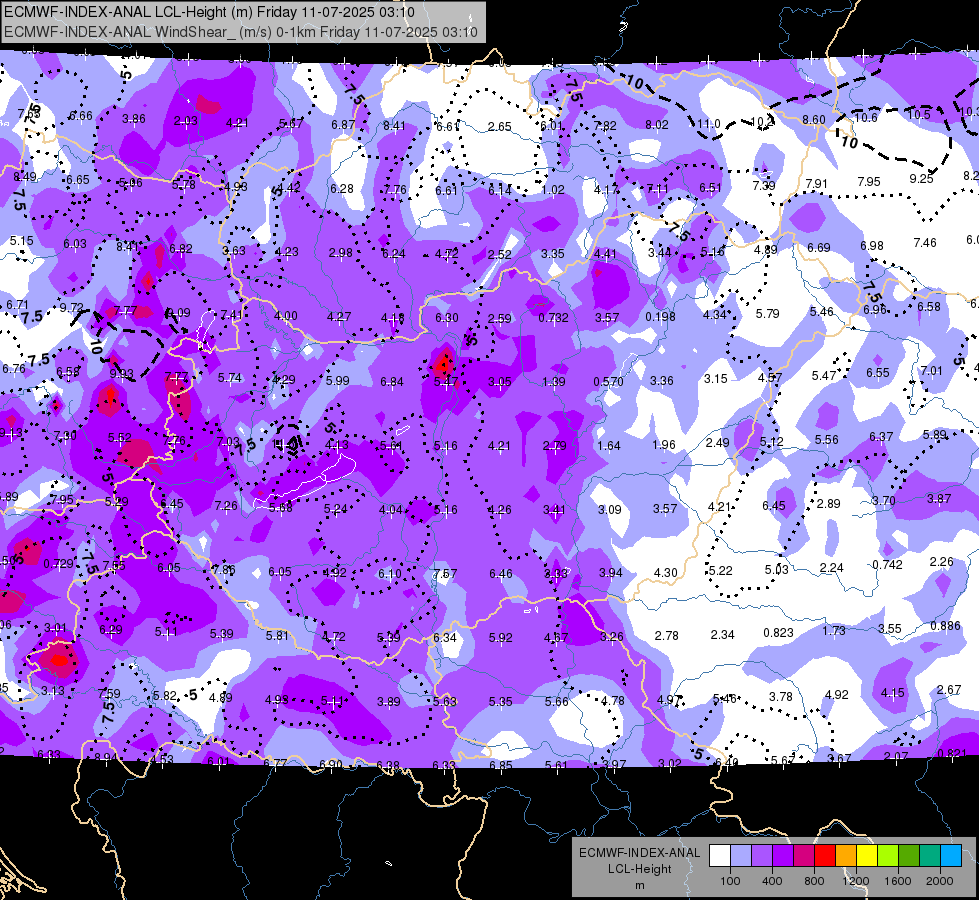Click the wind shear value 5.79

[767, 314]
